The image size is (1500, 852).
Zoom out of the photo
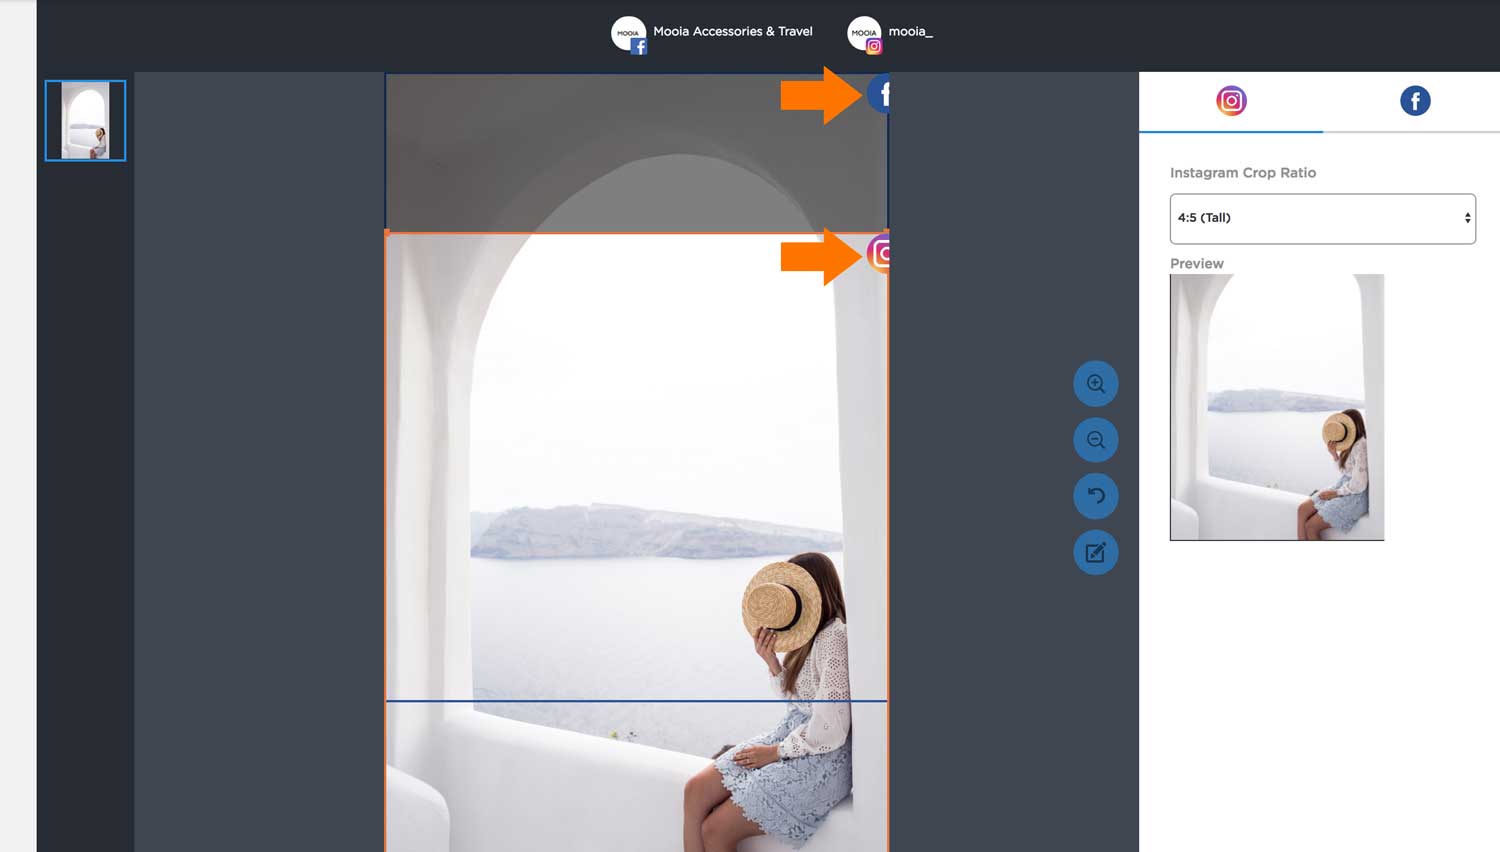(x=1096, y=440)
